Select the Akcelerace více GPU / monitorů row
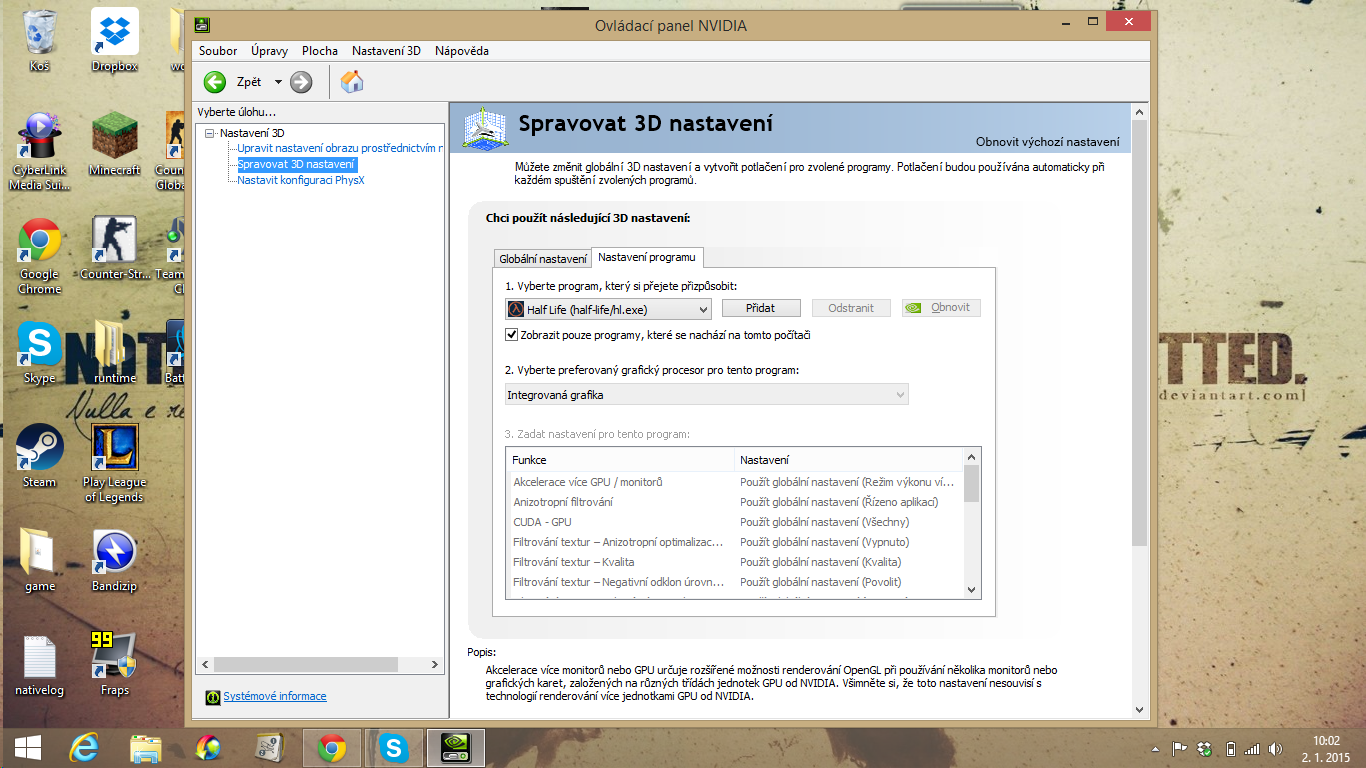Image resolution: width=1366 pixels, height=768 pixels. (x=734, y=482)
